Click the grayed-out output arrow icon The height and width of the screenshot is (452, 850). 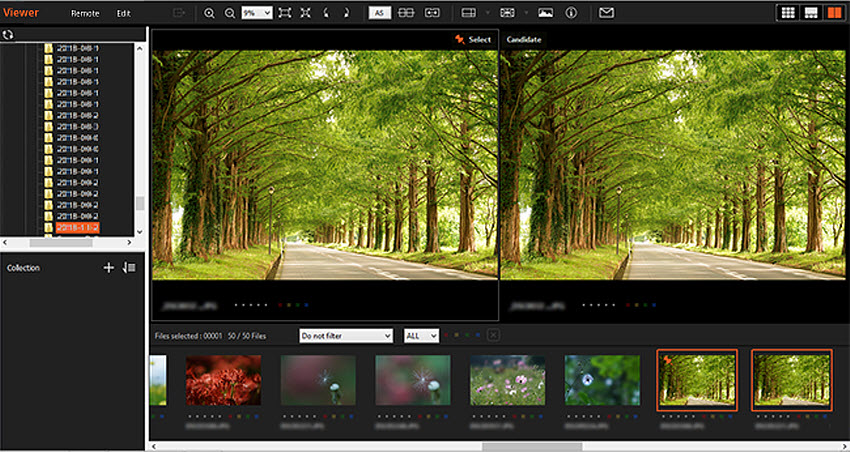coord(179,13)
